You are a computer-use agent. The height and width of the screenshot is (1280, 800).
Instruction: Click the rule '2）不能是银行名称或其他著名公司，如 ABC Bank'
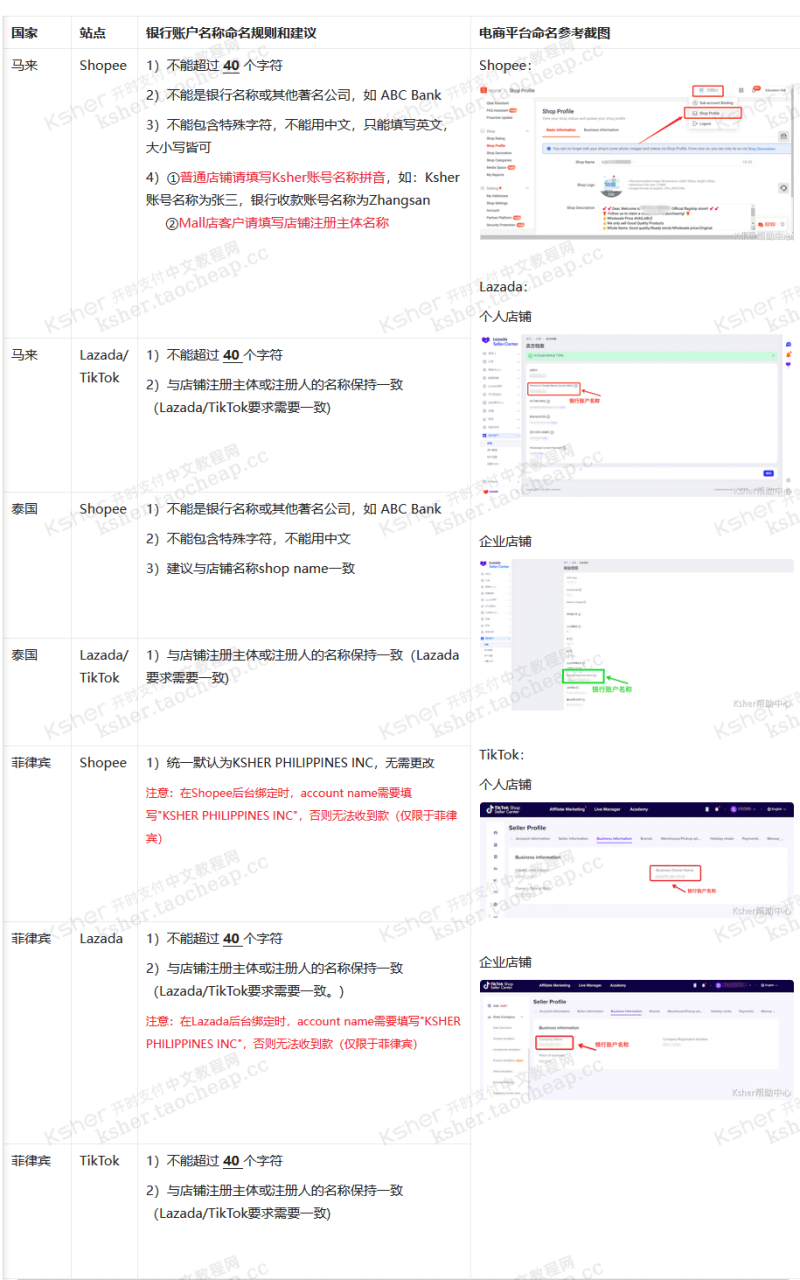[x=294, y=95]
